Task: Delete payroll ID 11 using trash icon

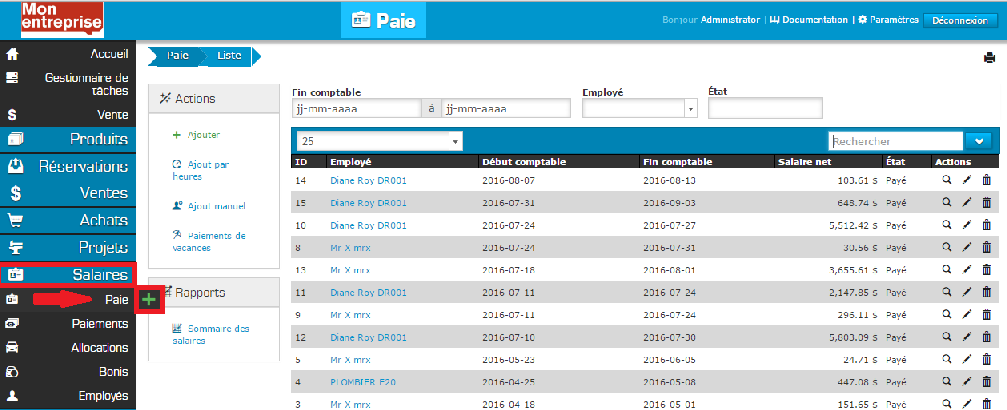Action: point(986,293)
